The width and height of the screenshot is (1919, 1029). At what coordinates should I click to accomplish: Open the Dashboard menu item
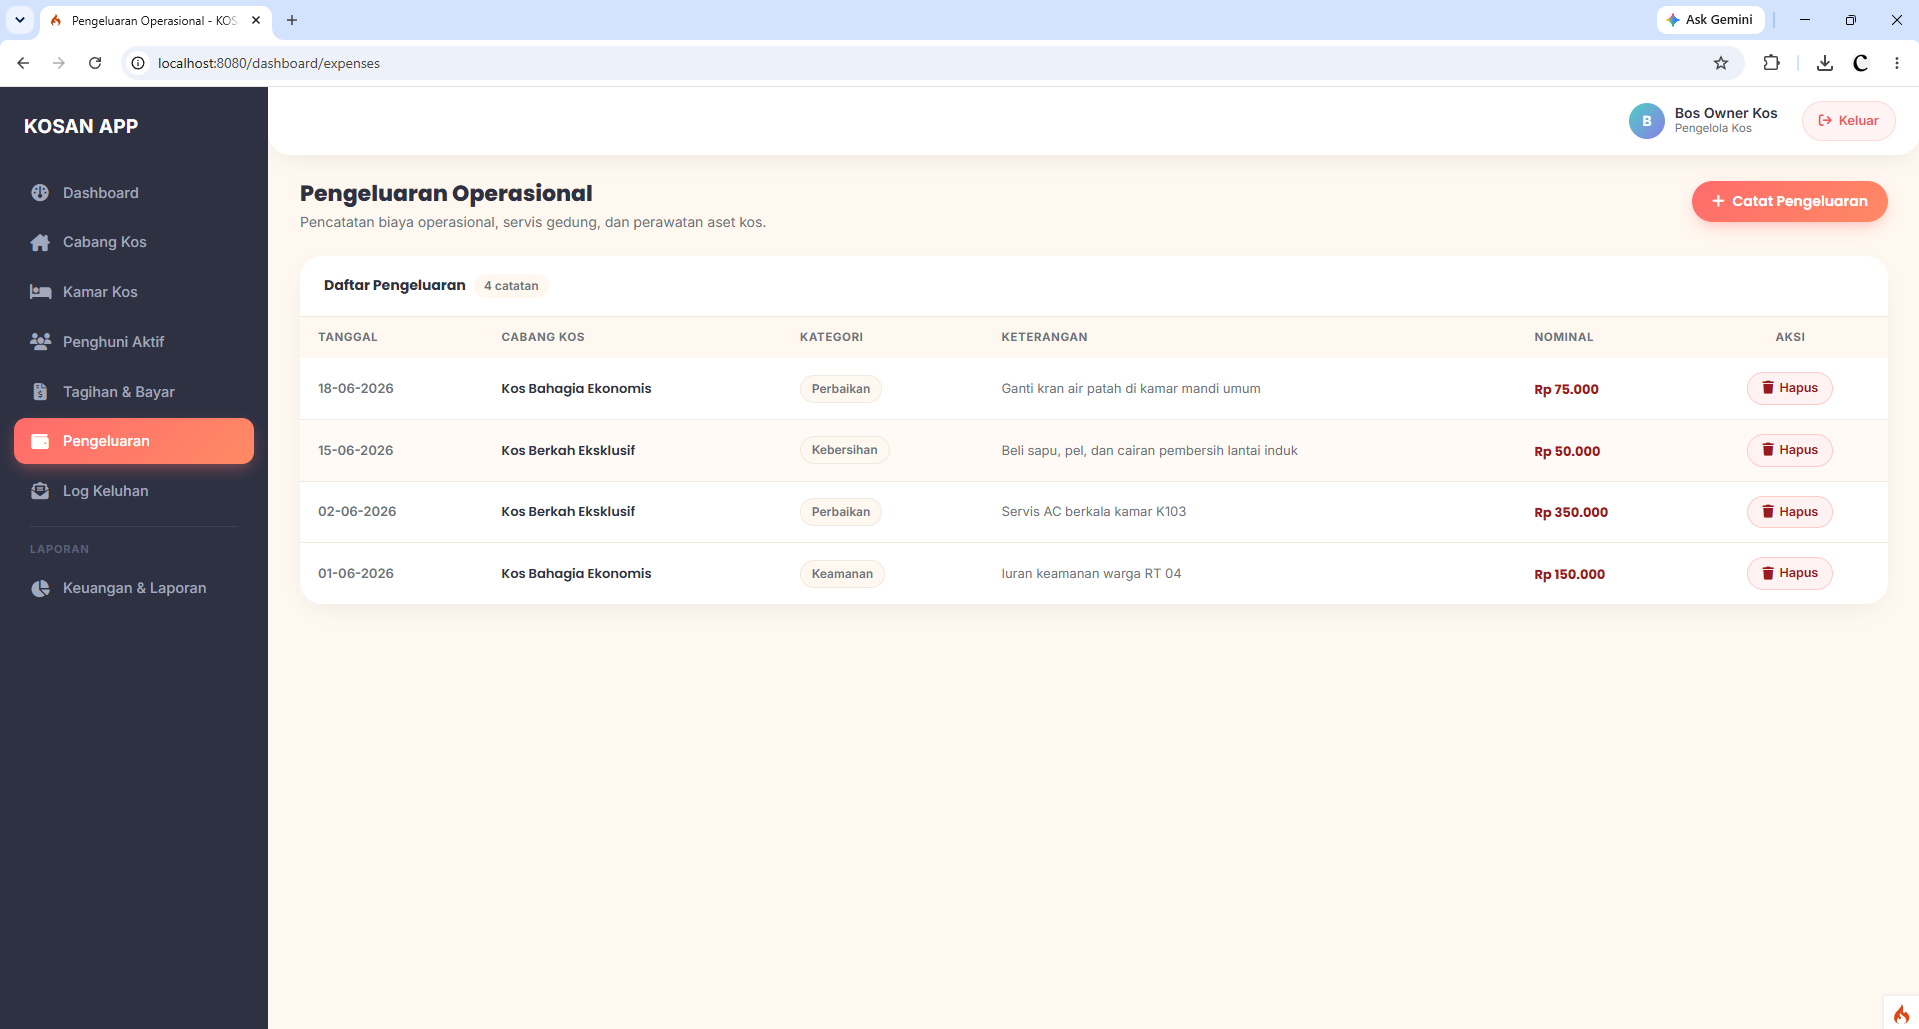[x=134, y=193]
